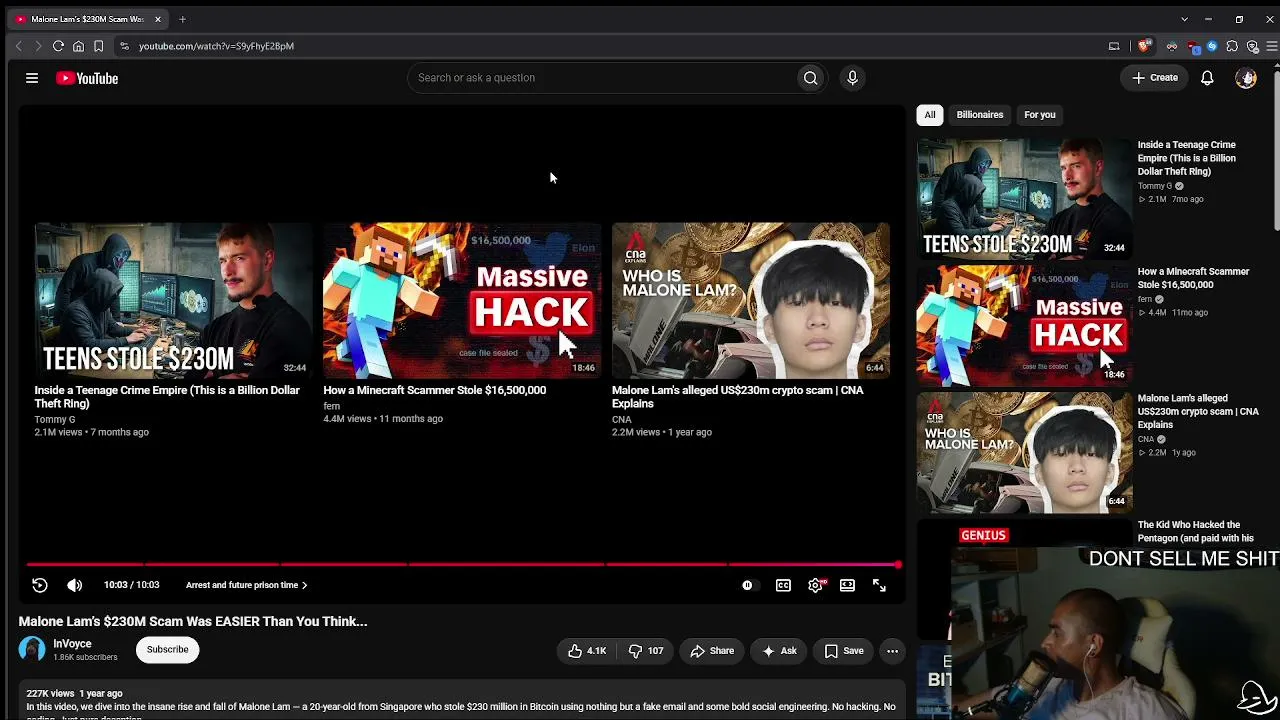This screenshot has width=1280, height=720.
Task: Open the more actions ellipsis menu
Action: [x=892, y=651]
